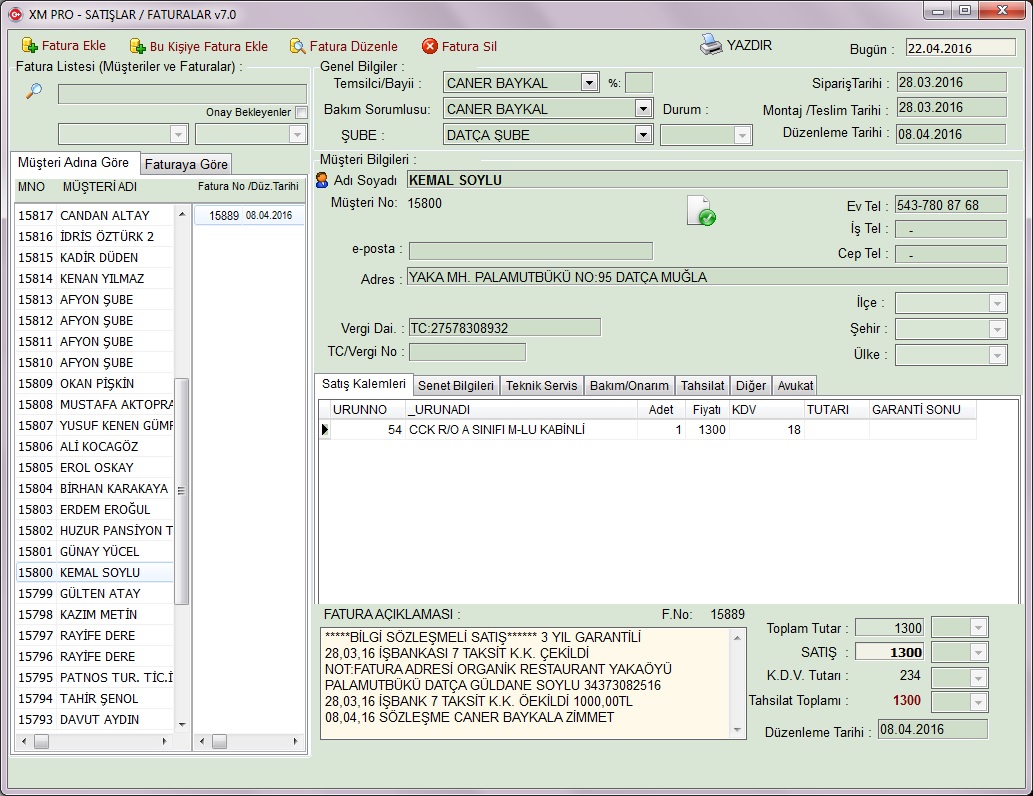Open the Teknik Servis tab
The image size is (1033, 796).
541,385
